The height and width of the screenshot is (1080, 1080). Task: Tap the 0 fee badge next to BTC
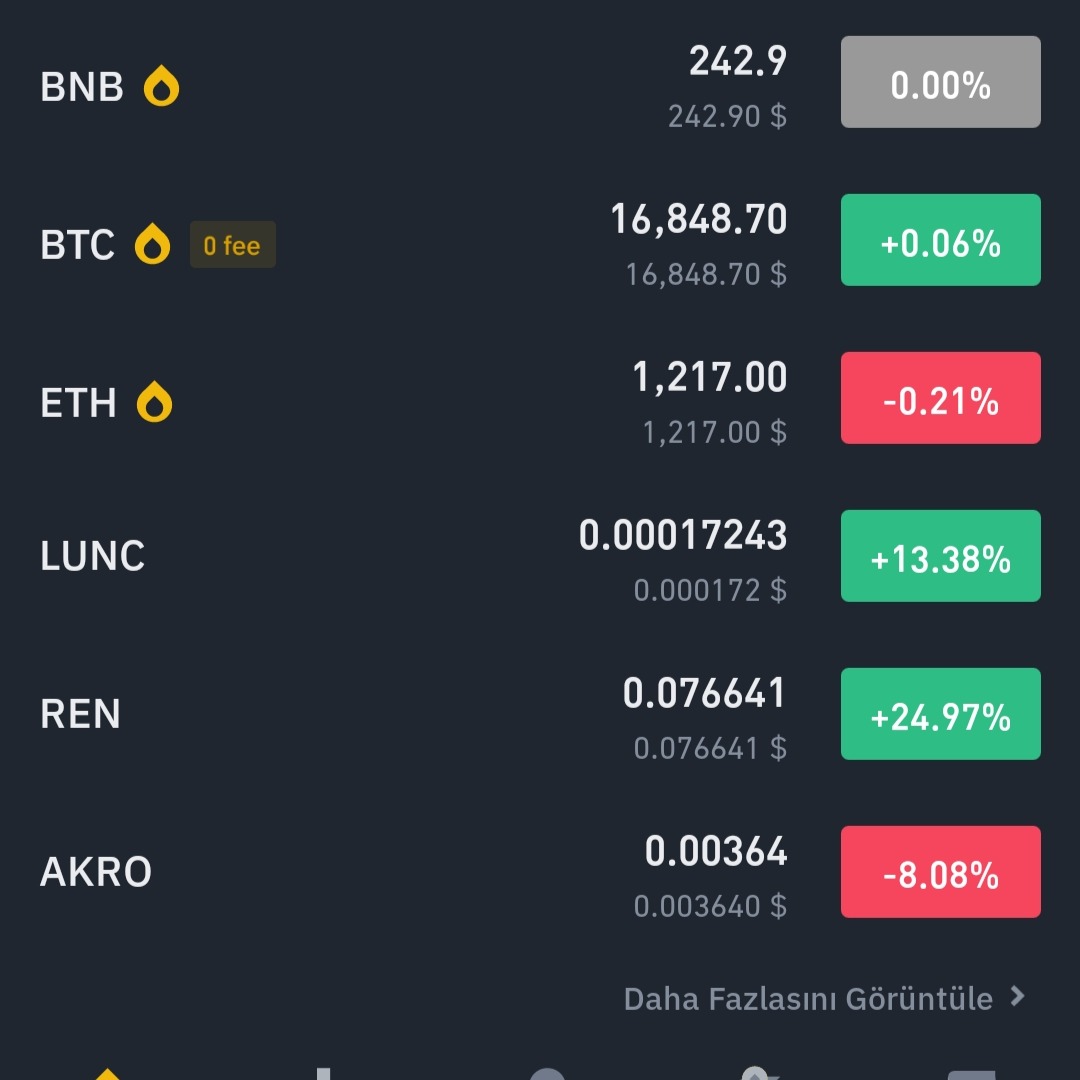point(232,244)
